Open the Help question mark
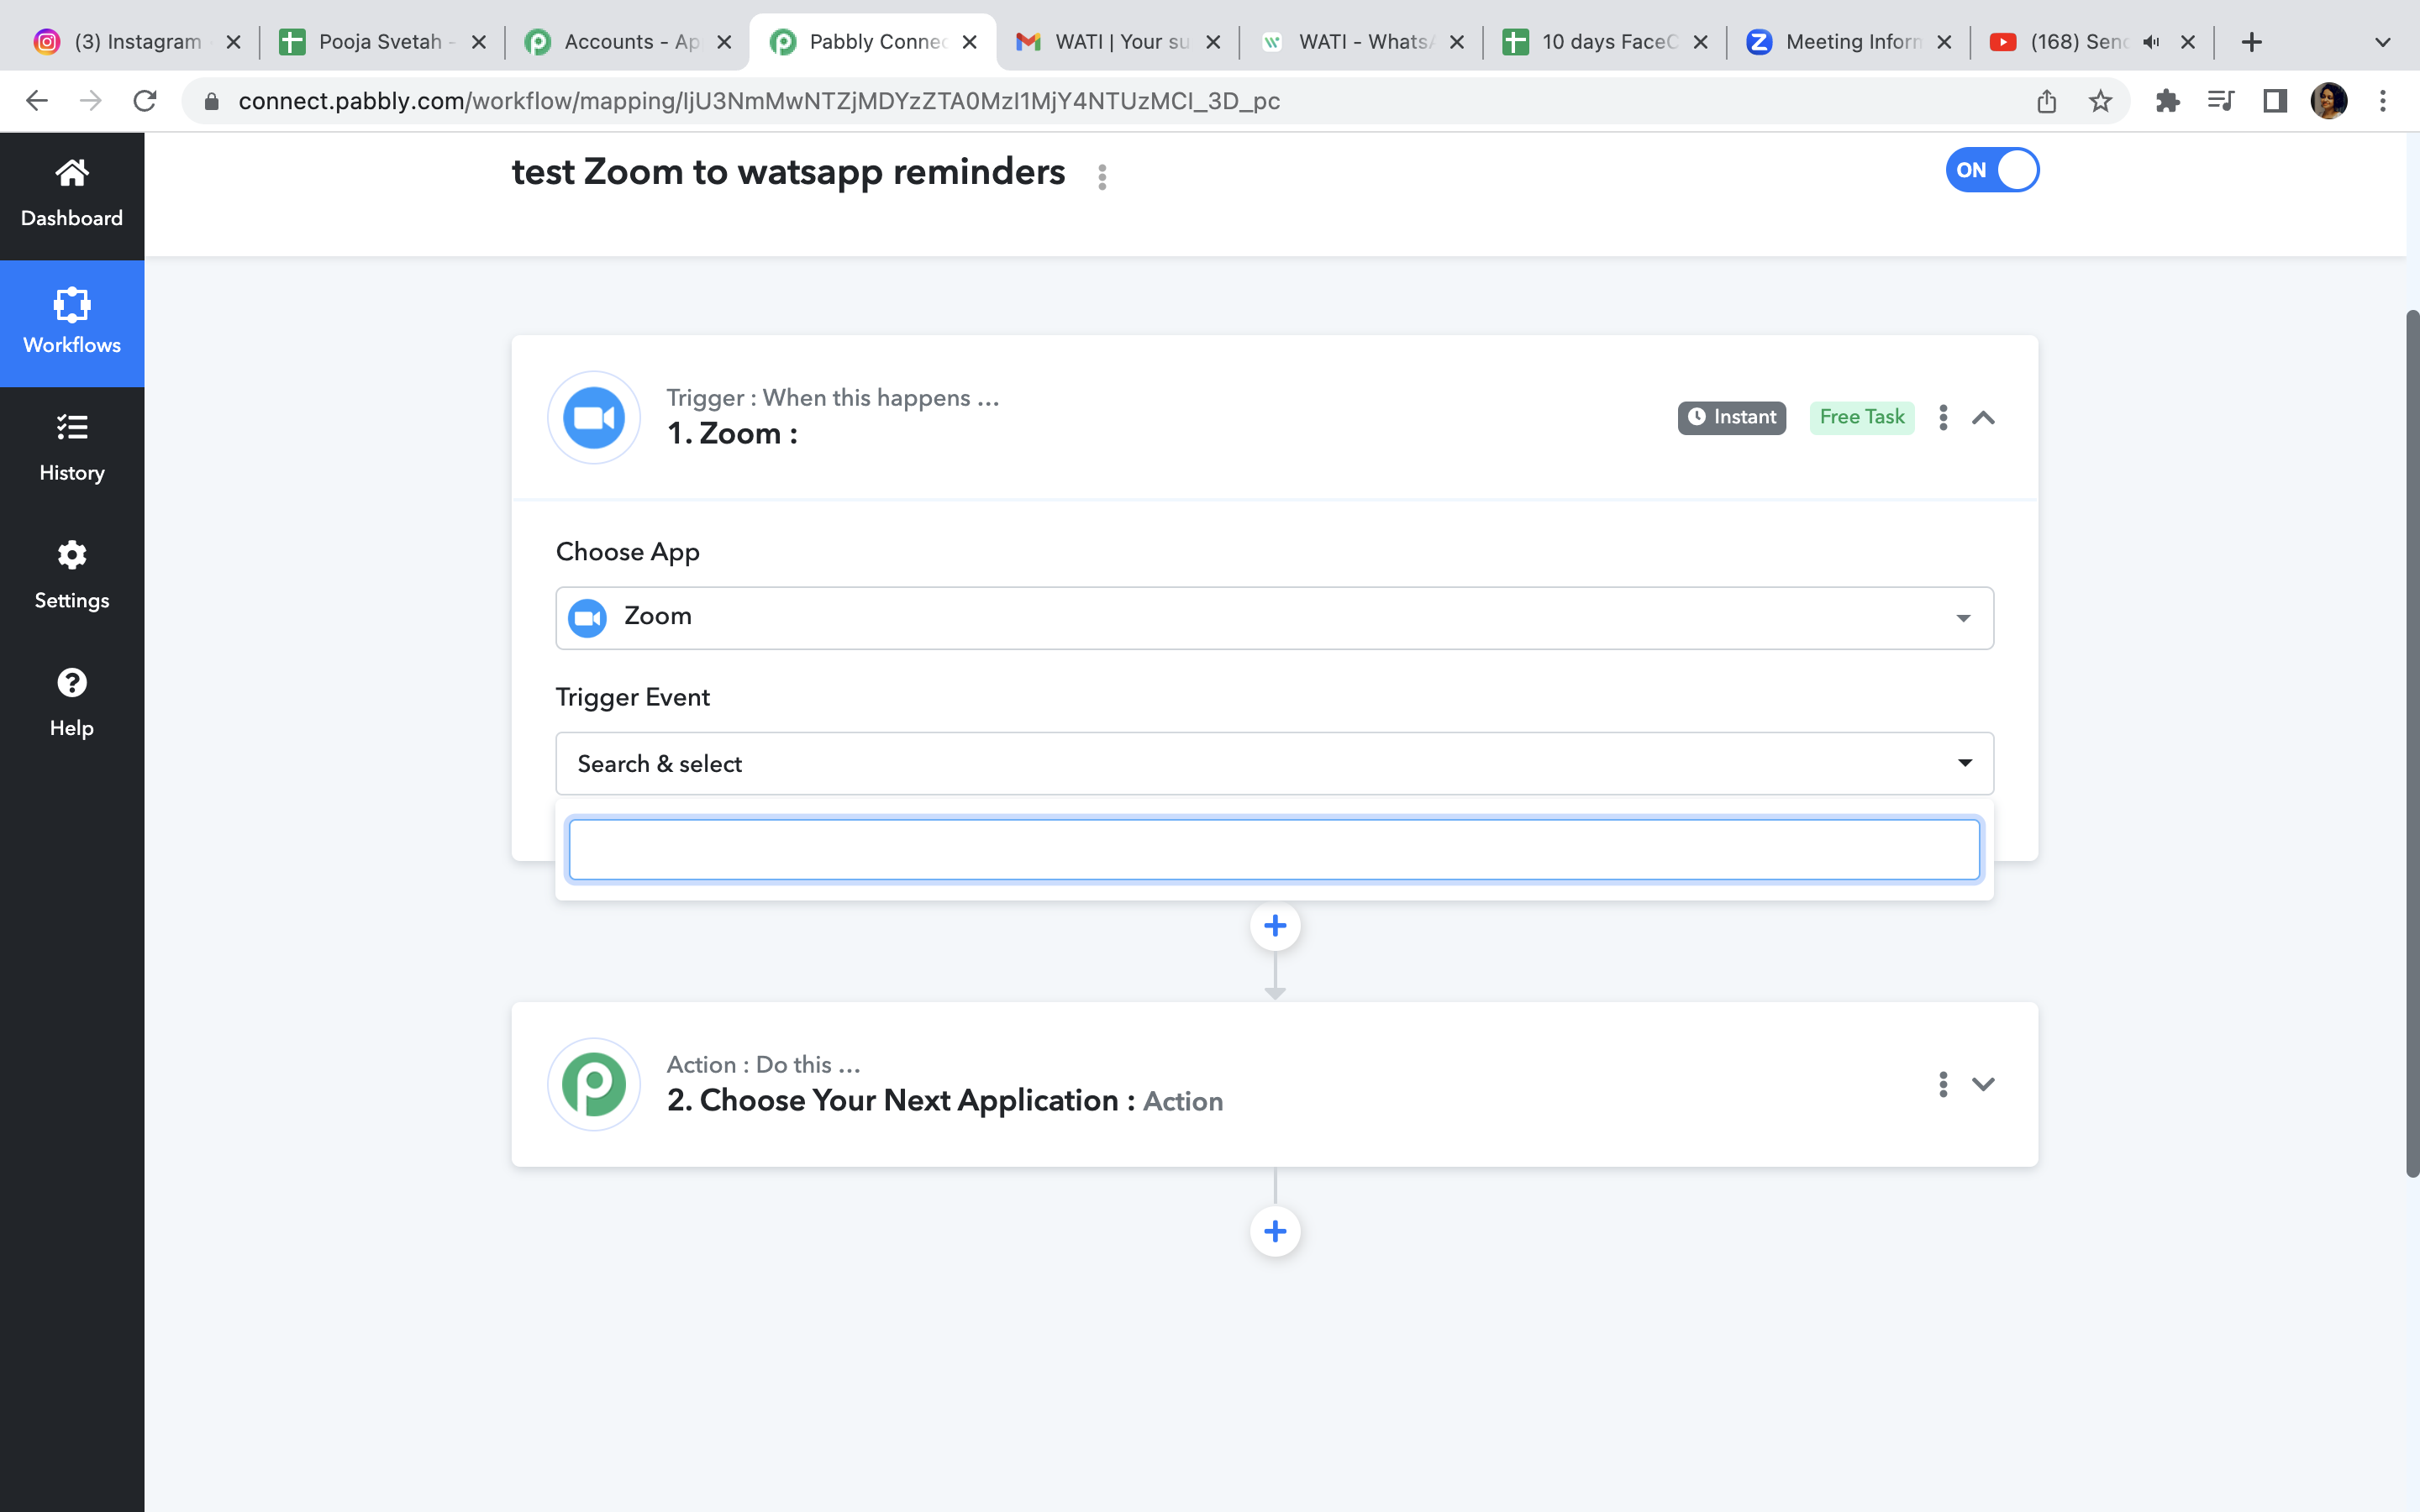 coord(72,683)
